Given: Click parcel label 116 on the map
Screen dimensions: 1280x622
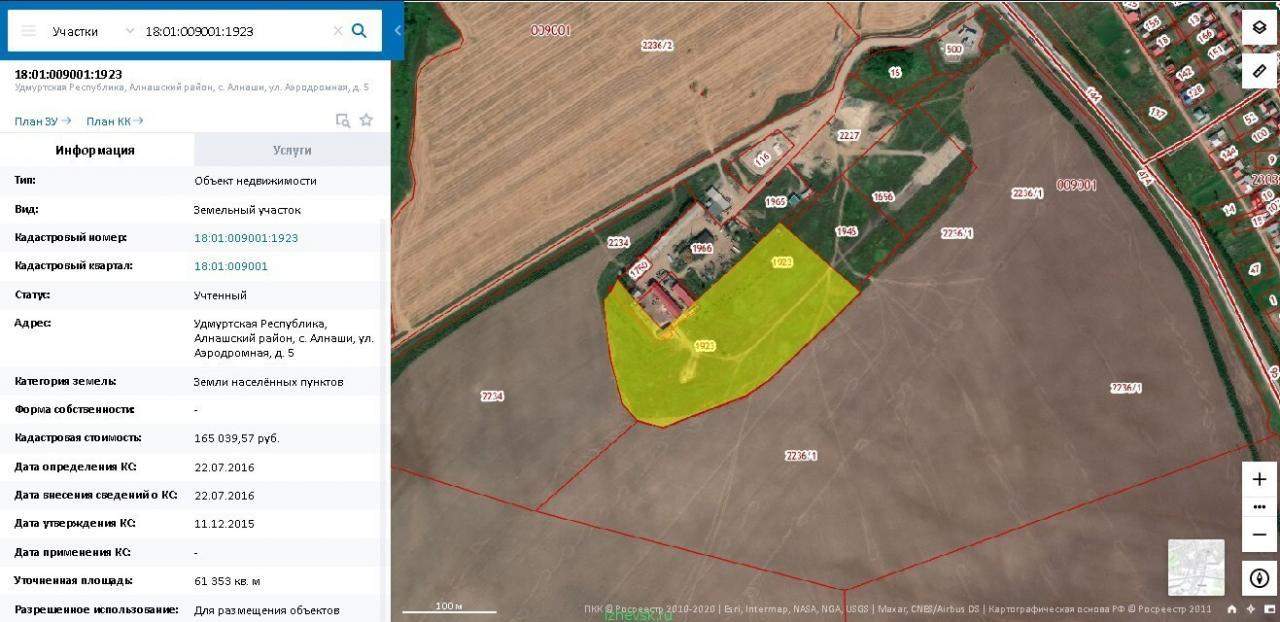Looking at the screenshot, I should tap(764, 160).
